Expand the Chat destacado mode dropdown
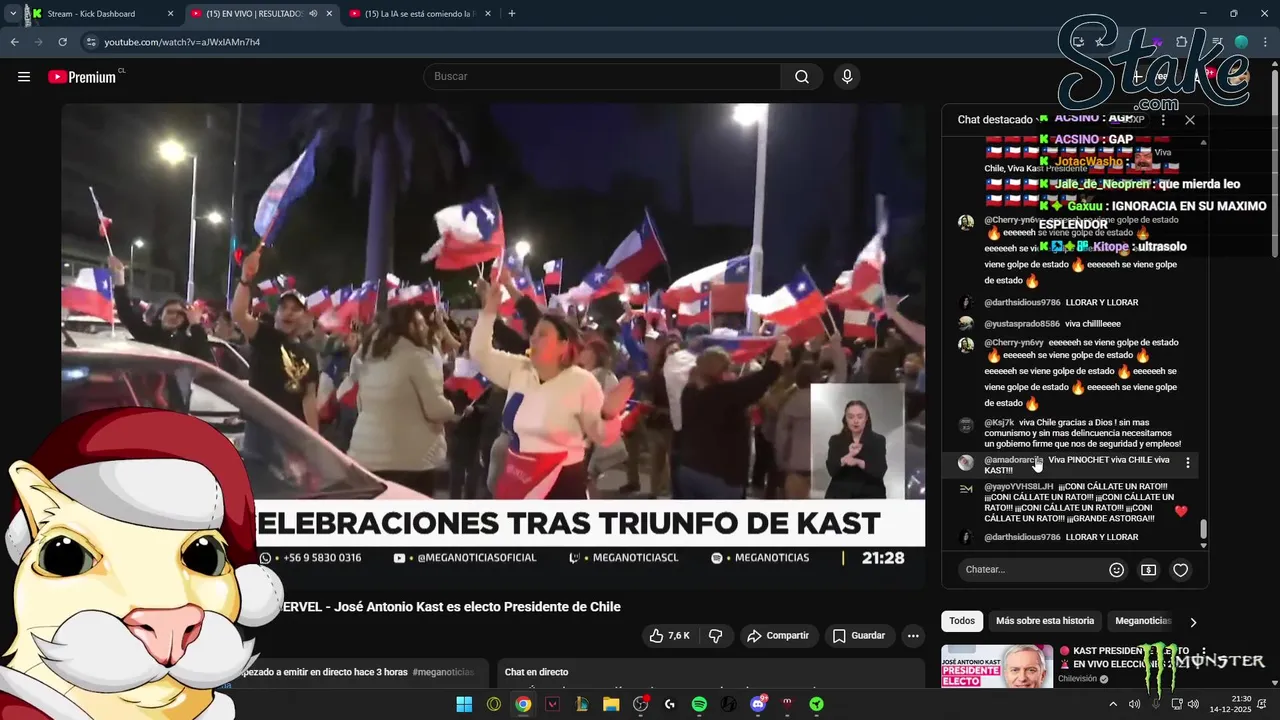 [x=1000, y=120]
